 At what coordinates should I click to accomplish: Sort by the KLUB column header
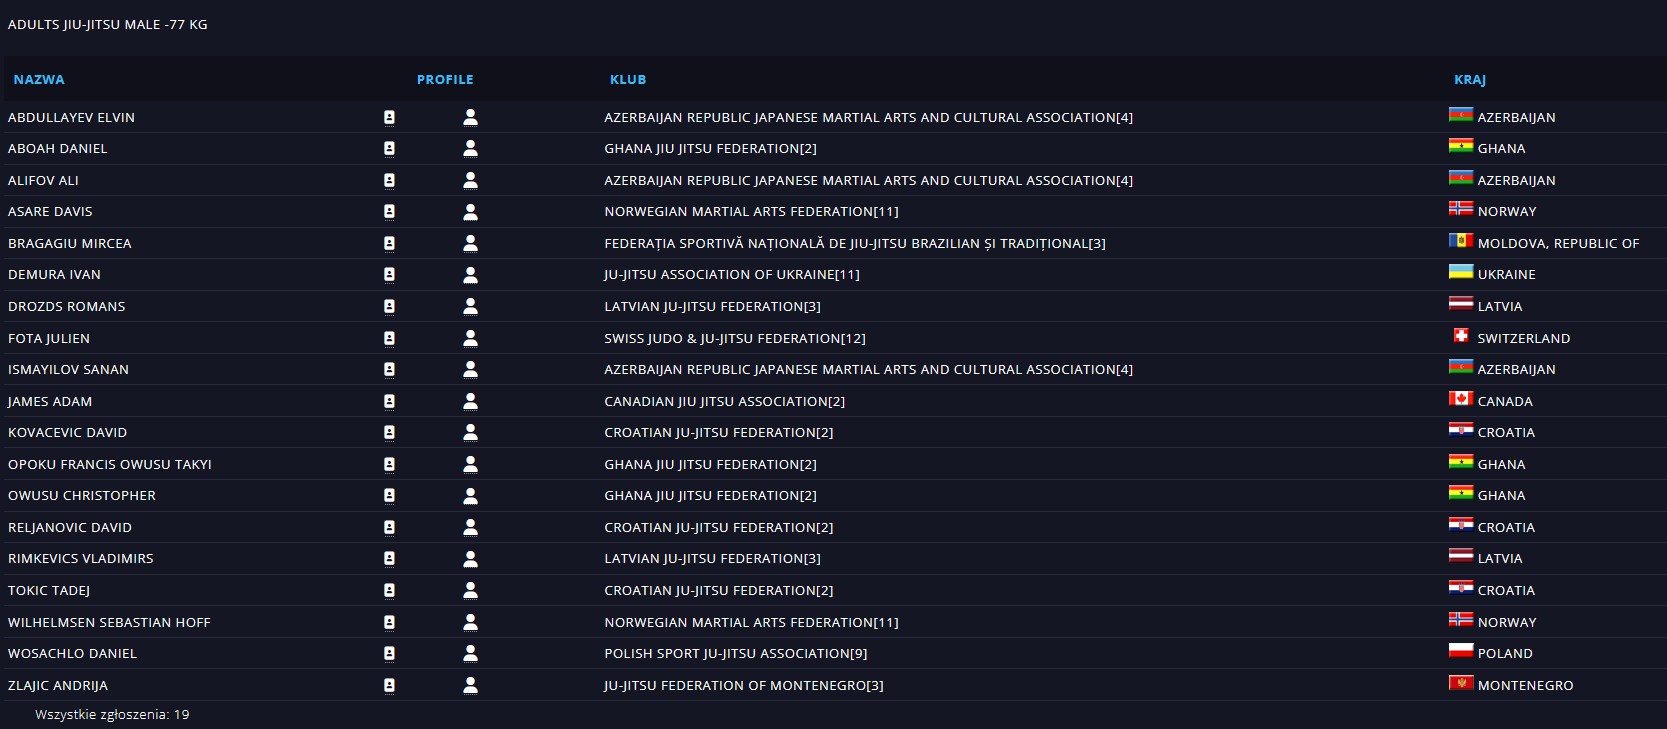click(628, 79)
